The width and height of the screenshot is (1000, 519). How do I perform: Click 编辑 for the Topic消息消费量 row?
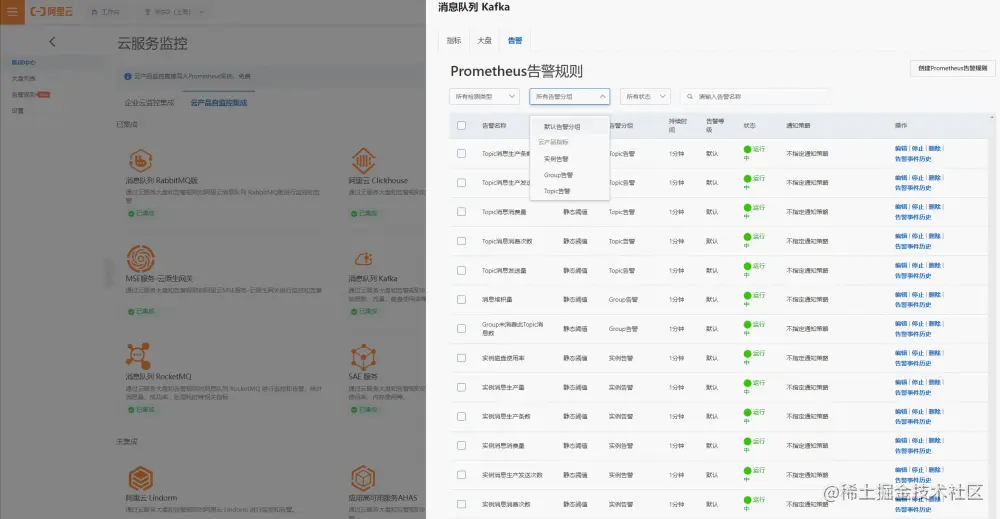click(900, 207)
